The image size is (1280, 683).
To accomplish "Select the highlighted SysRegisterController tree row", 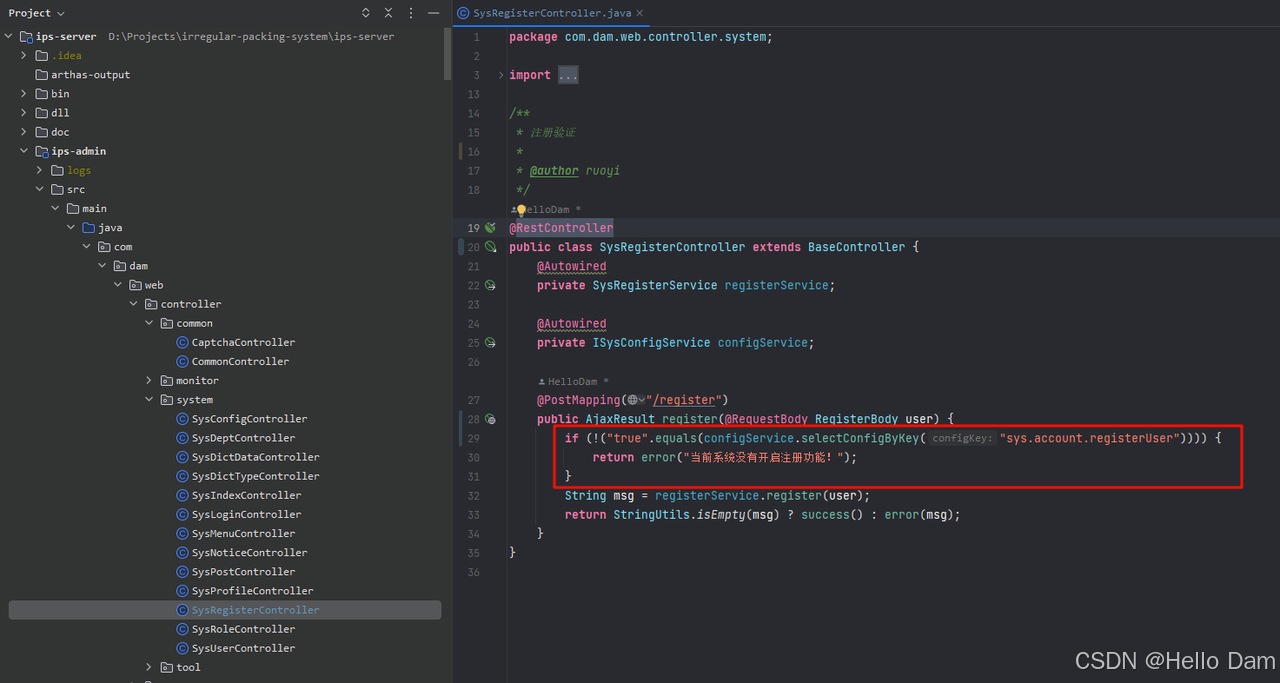I will [225, 610].
